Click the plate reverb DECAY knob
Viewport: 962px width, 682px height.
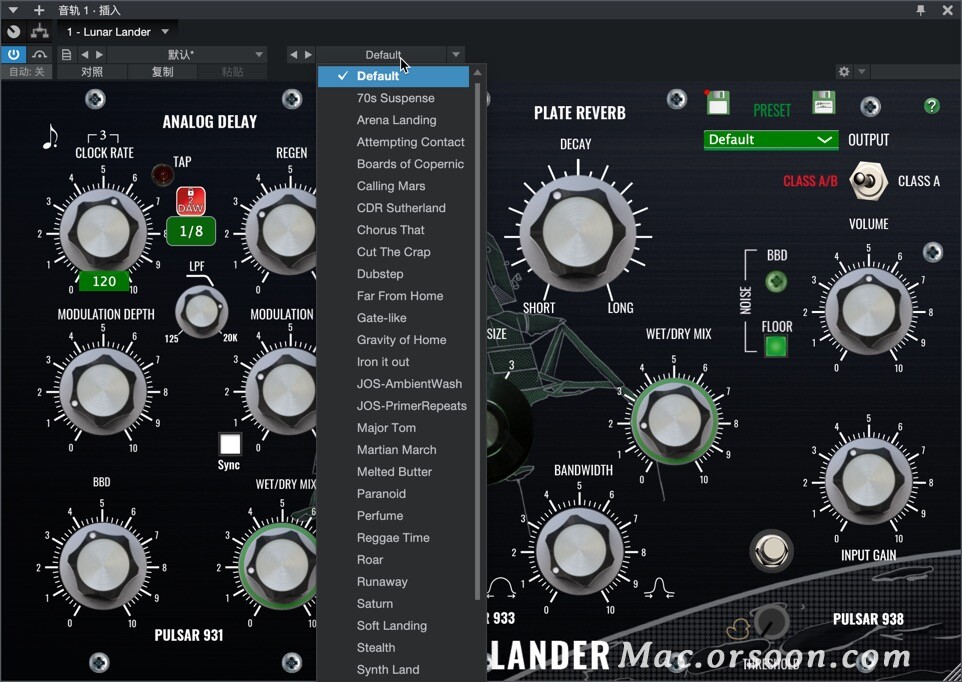(577, 232)
